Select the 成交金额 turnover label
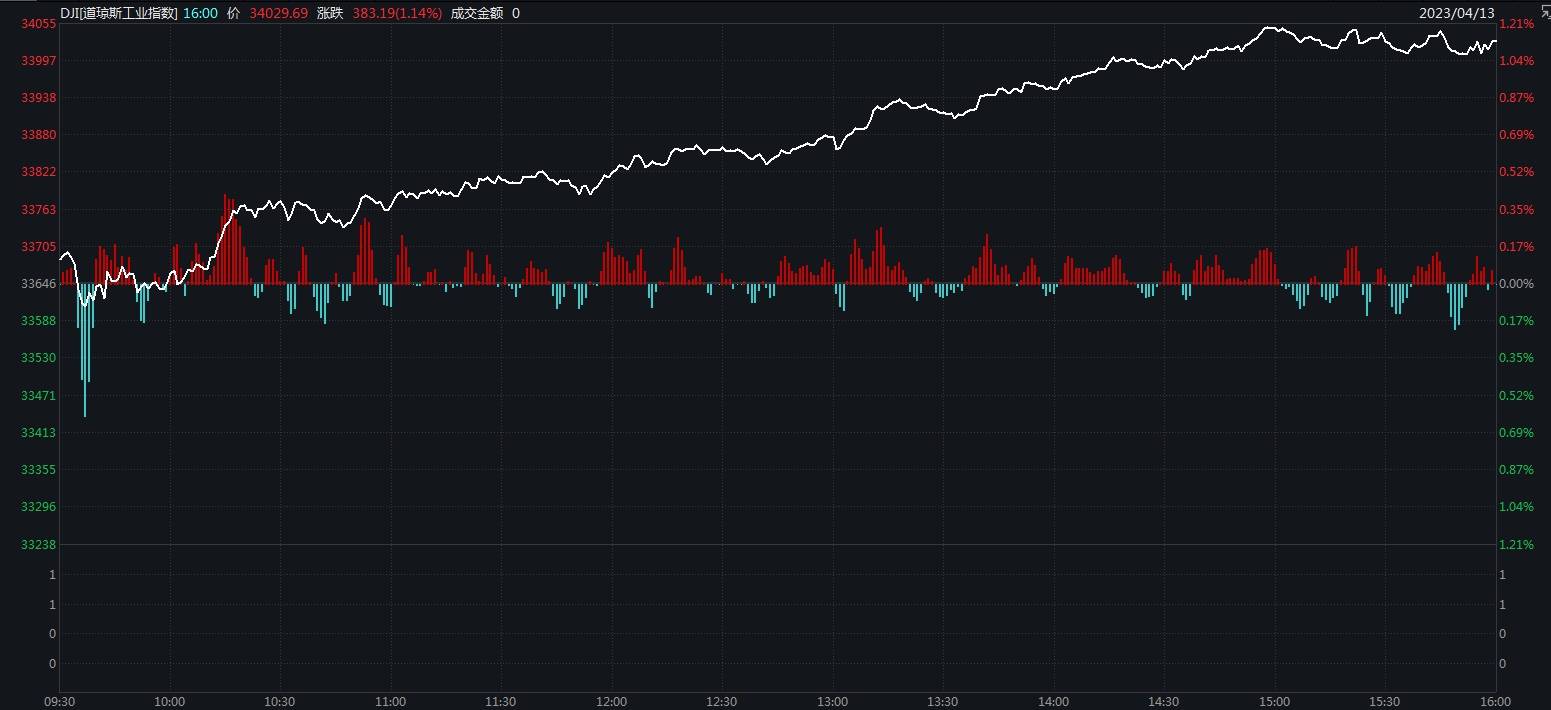Viewport: 1551px width, 710px height. click(x=478, y=13)
